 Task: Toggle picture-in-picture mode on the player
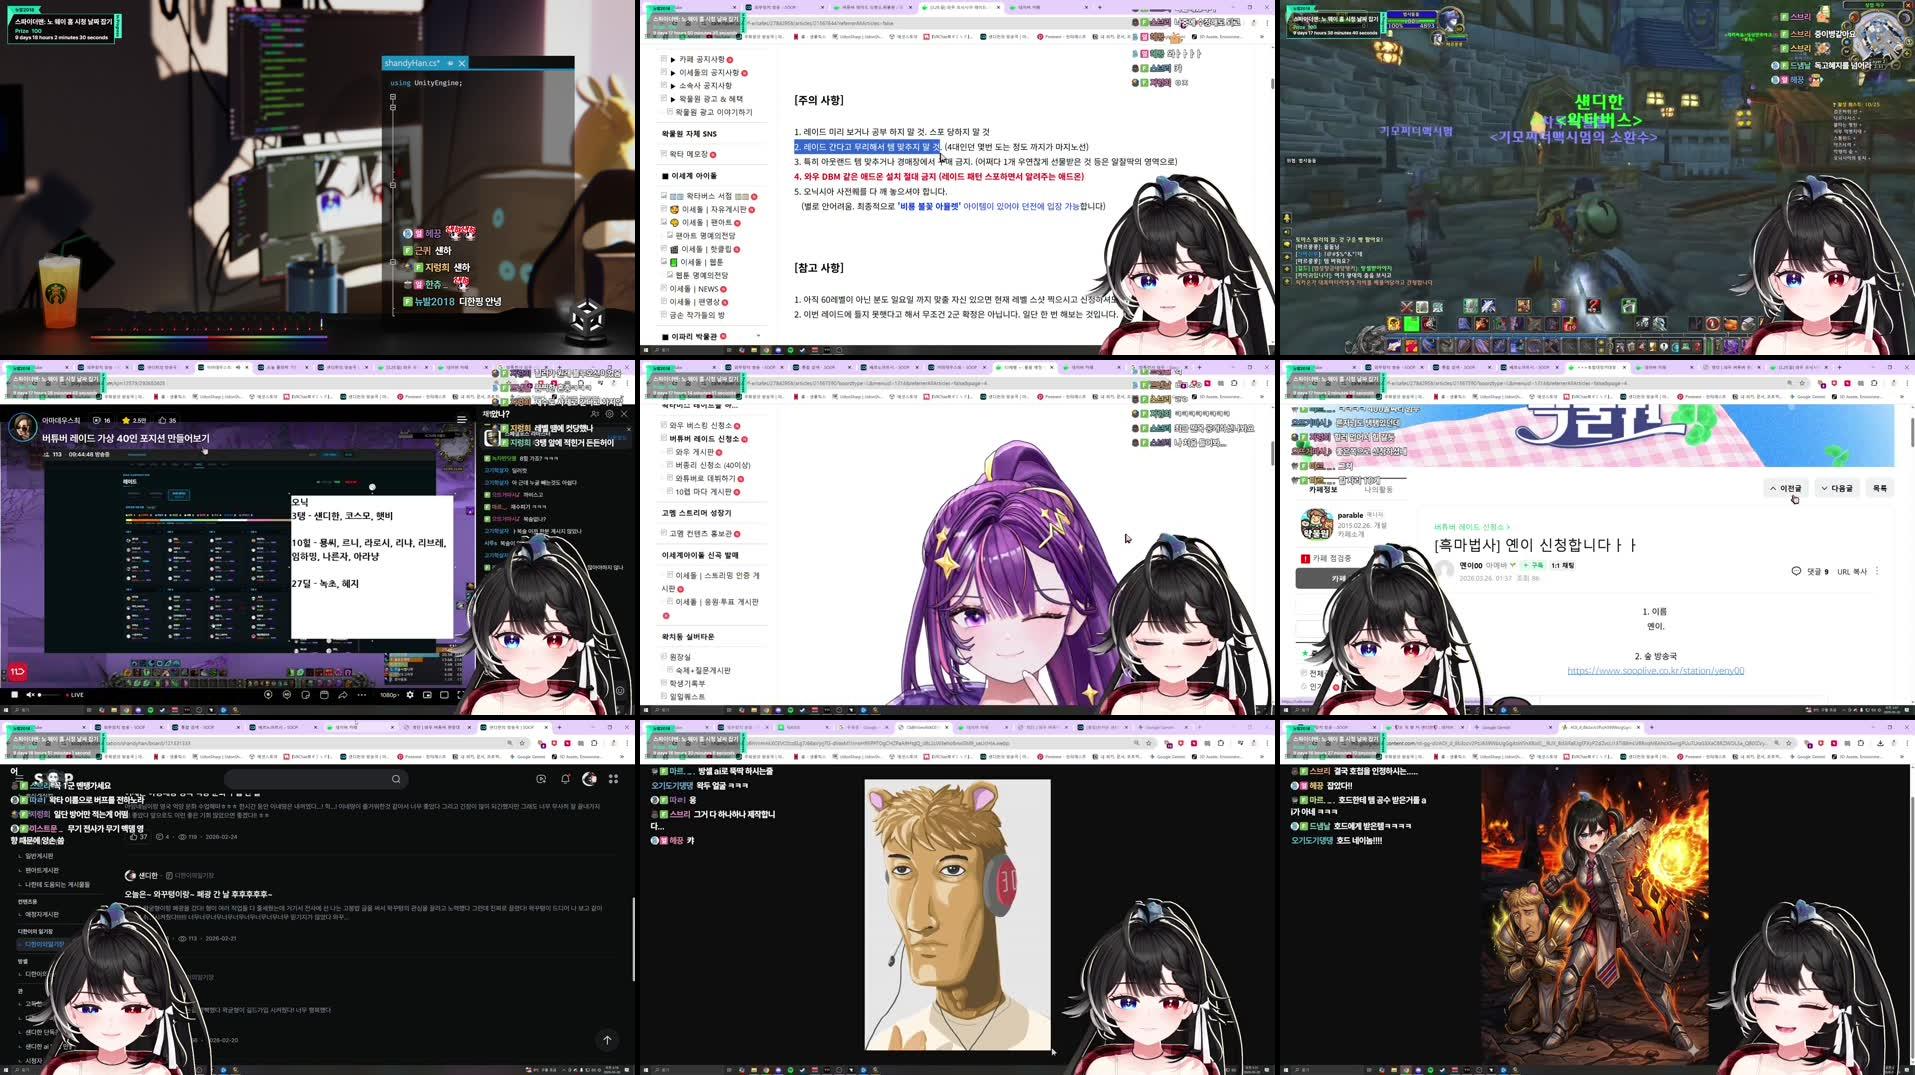click(x=427, y=695)
